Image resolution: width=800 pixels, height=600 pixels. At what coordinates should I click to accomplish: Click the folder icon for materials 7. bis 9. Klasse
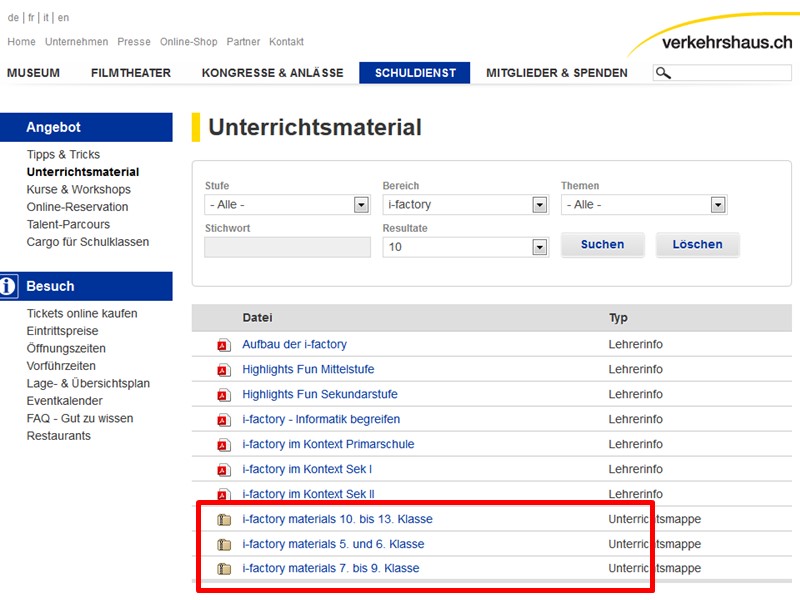pyautogui.click(x=224, y=569)
